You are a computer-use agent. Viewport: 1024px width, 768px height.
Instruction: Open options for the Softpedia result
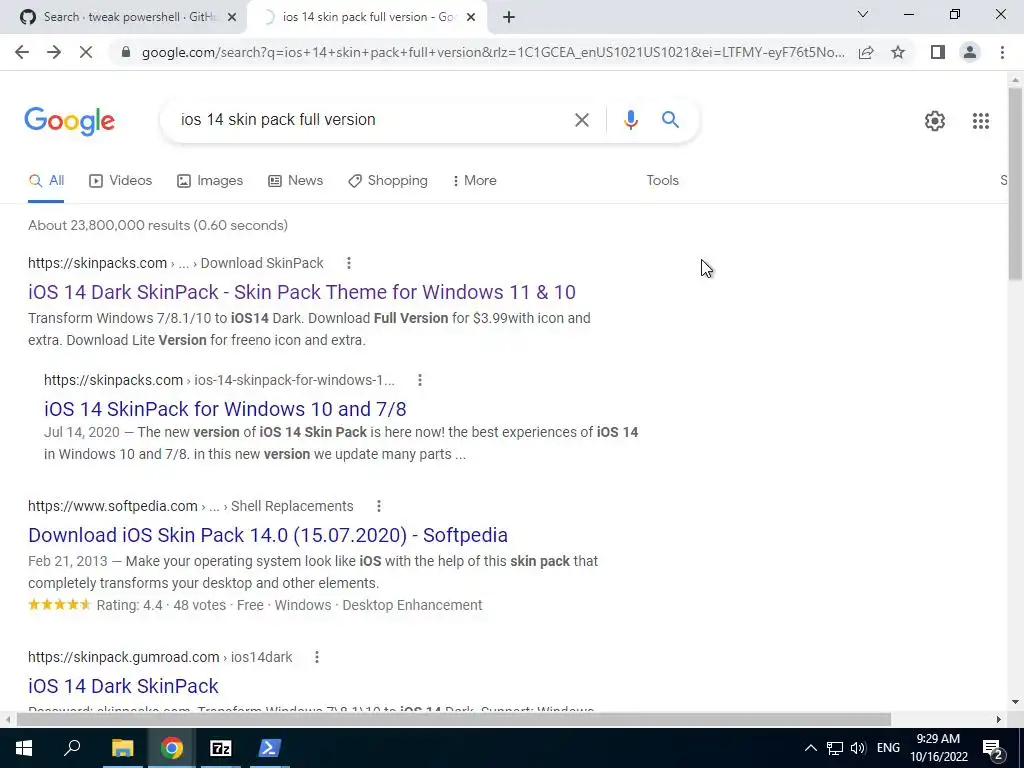(379, 506)
